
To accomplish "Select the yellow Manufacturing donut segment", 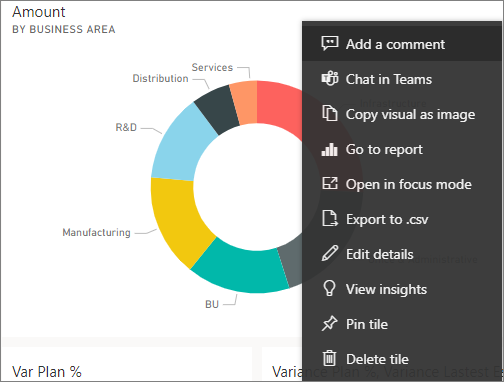I will pyautogui.click(x=178, y=220).
